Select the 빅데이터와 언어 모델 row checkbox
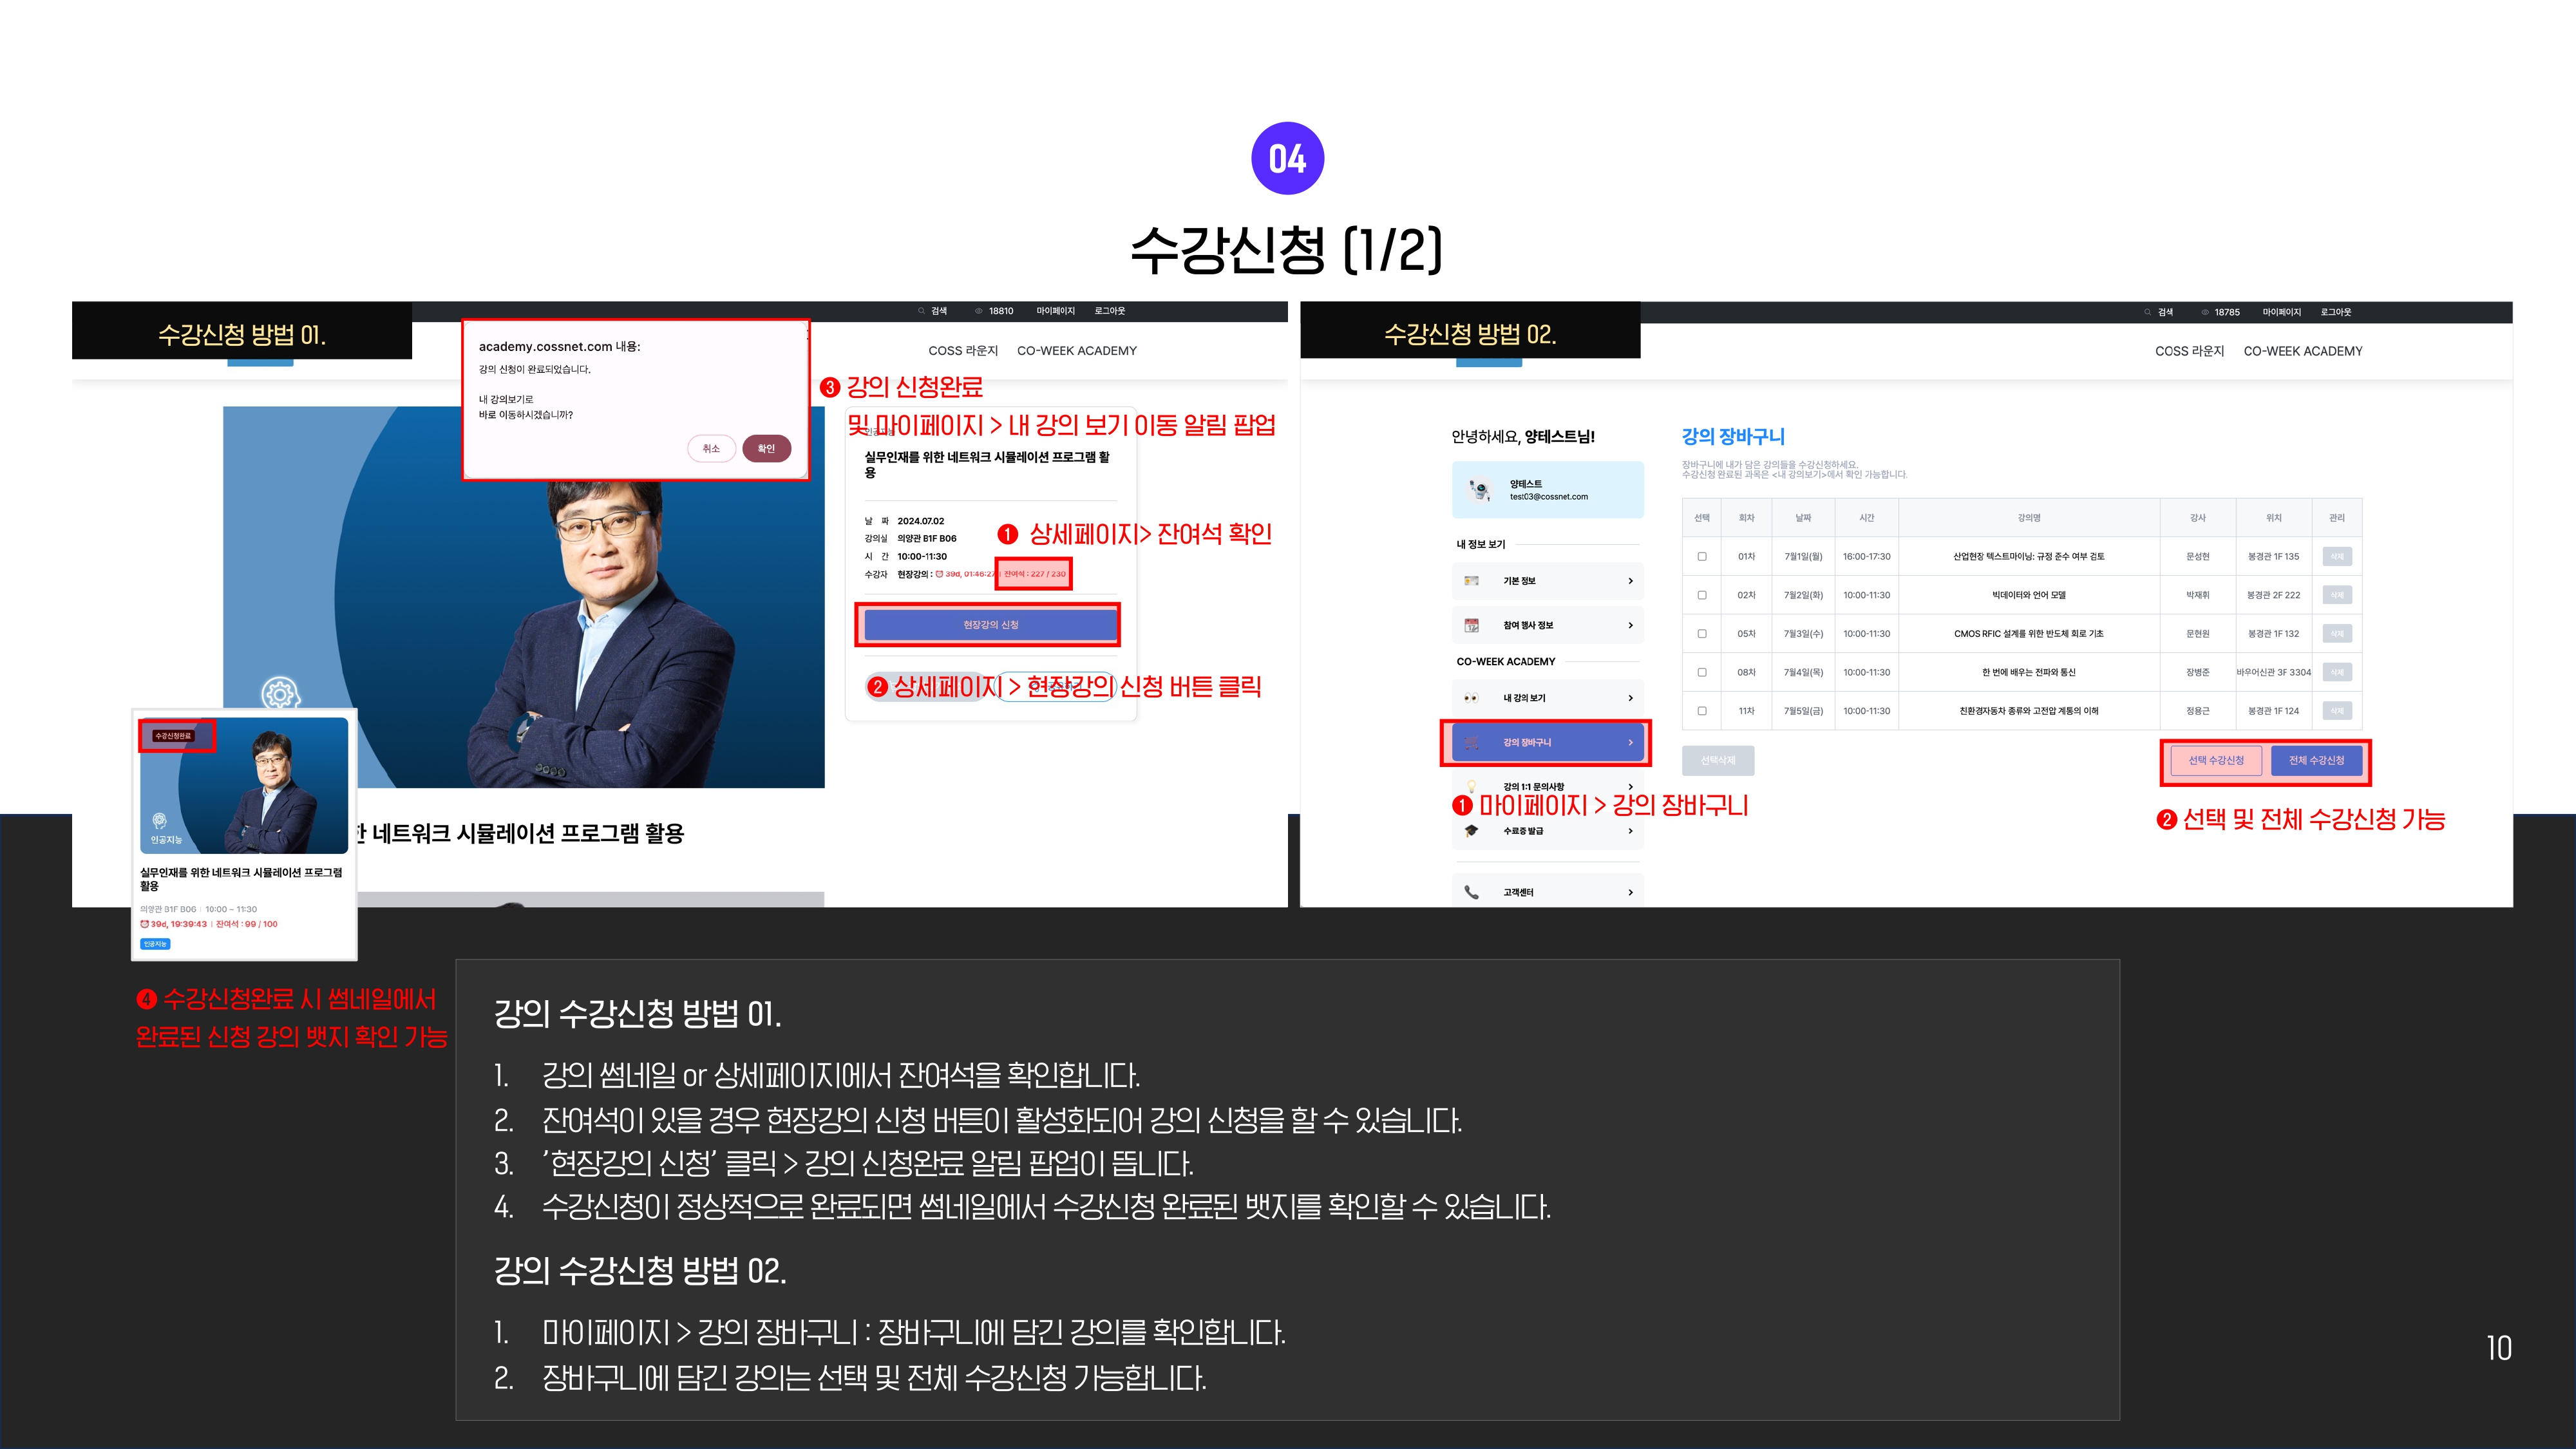The width and height of the screenshot is (2576, 1449). point(1702,595)
